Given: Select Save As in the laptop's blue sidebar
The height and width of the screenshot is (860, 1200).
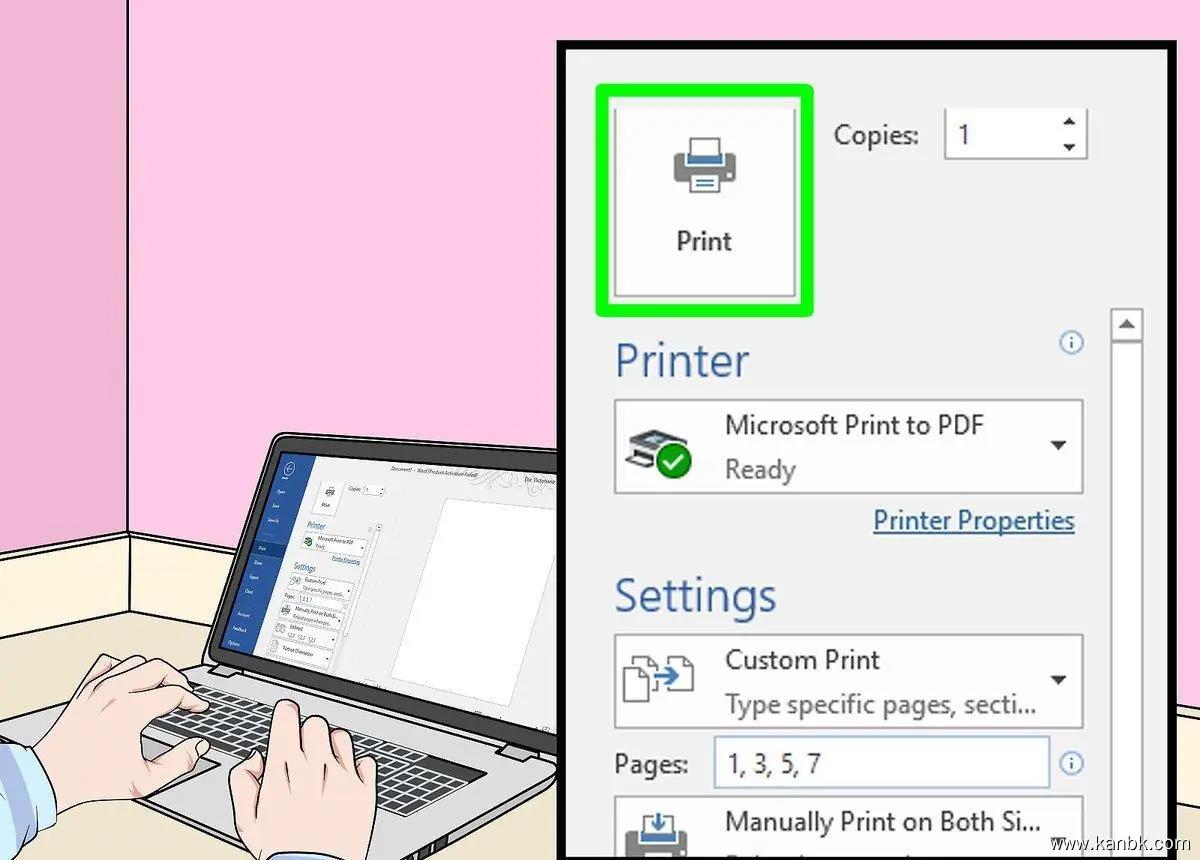Looking at the screenshot, I should click(272, 520).
